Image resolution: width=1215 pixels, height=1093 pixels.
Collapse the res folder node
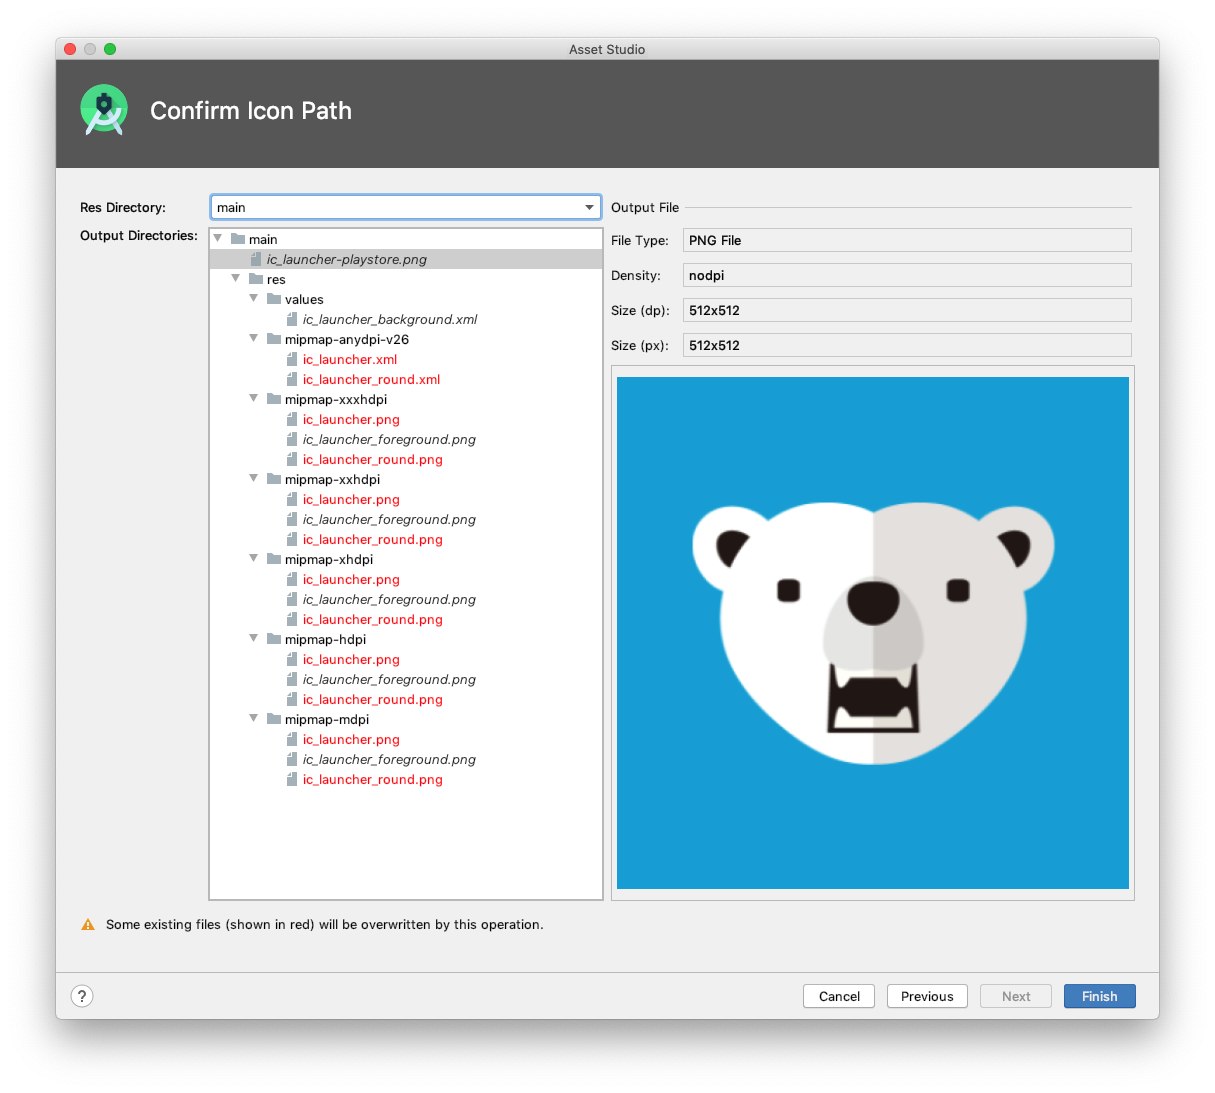(x=235, y=279)
